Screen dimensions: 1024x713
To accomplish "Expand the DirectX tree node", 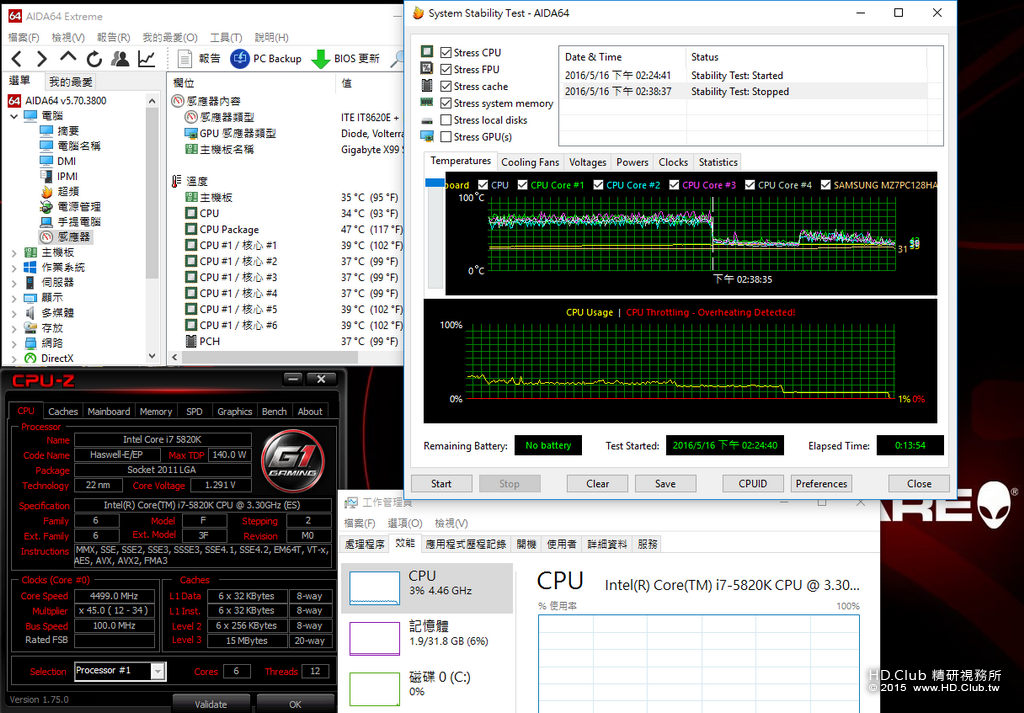I will click(x=14, y=358).
